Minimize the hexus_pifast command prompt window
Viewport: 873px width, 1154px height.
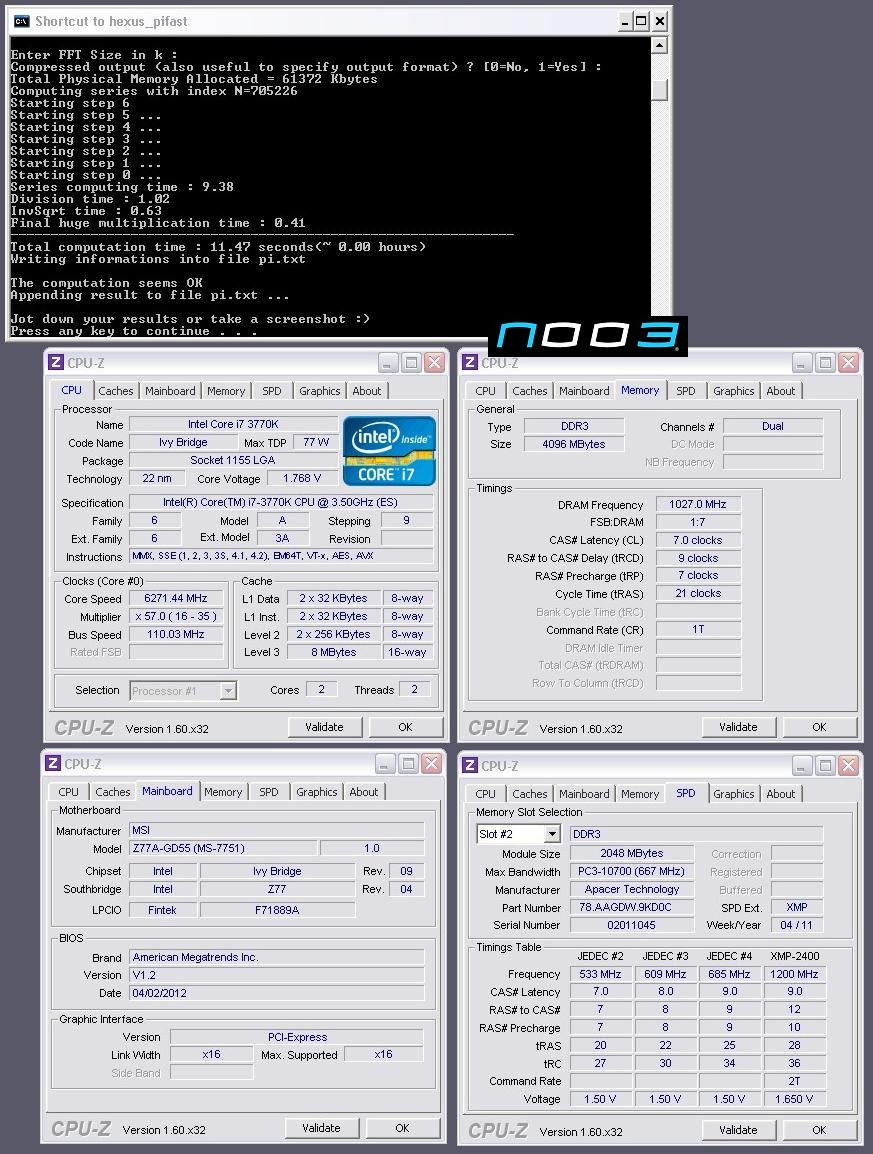(x=623, y=20)
